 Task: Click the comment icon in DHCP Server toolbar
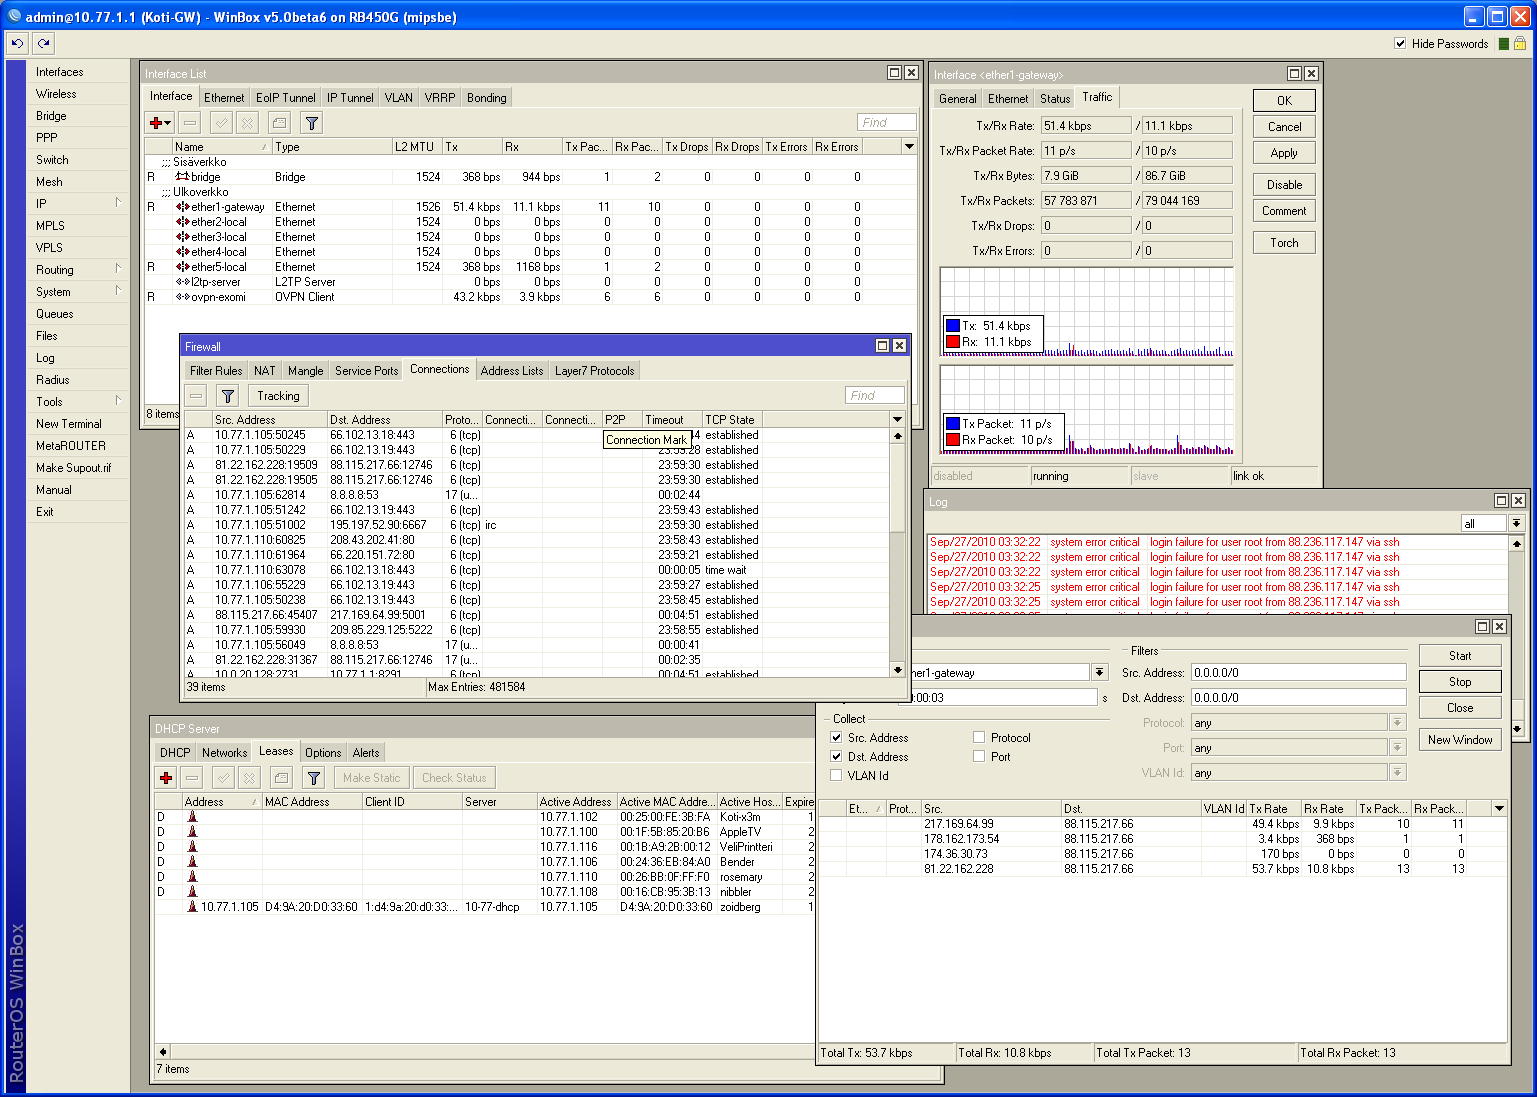(281, 778)
